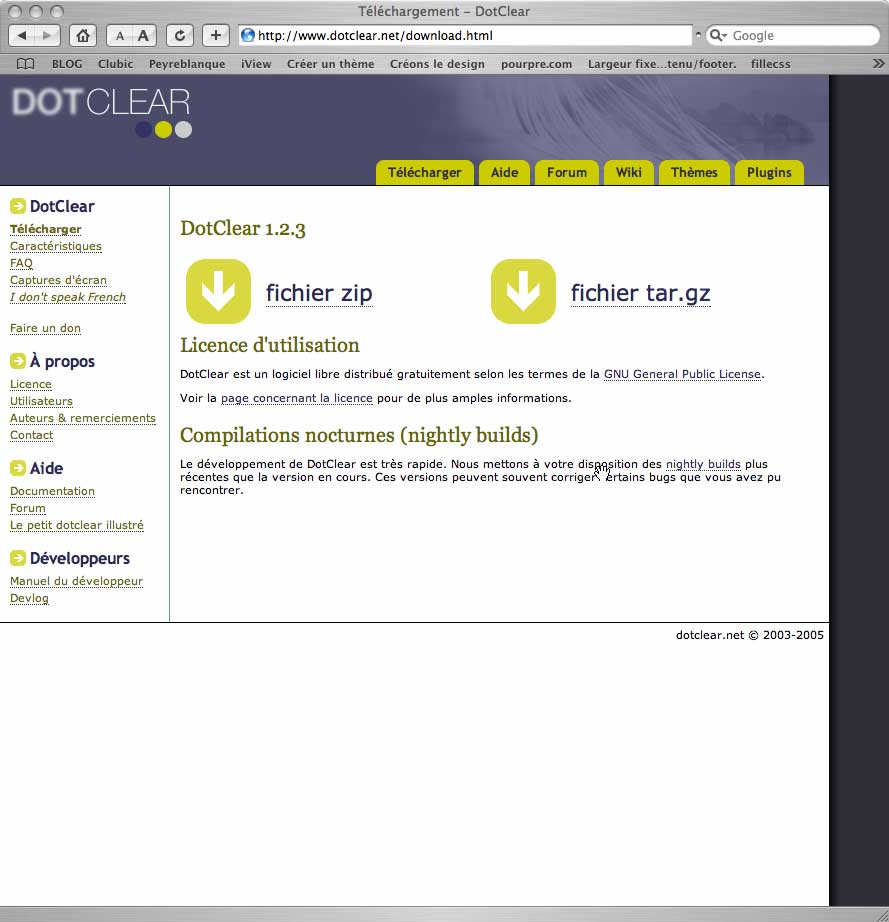View Captures d'écran in the sidebar
The width and height of the screenshot is (889, 922).
point(58,280)
